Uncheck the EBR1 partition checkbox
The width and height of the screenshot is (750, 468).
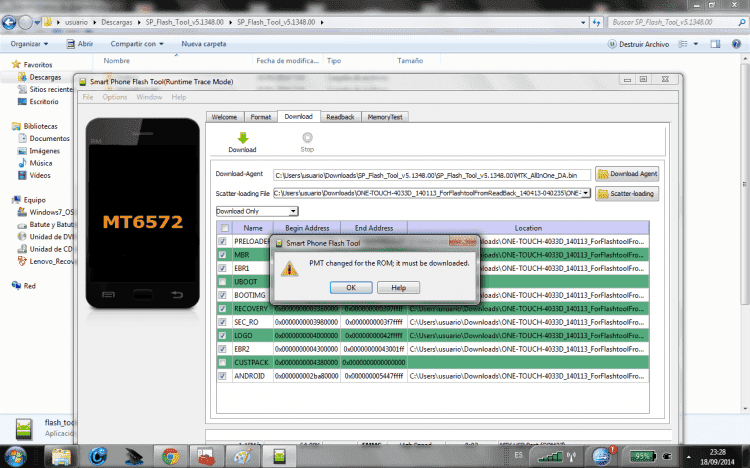pyautogui.click(x=222, y=268)
